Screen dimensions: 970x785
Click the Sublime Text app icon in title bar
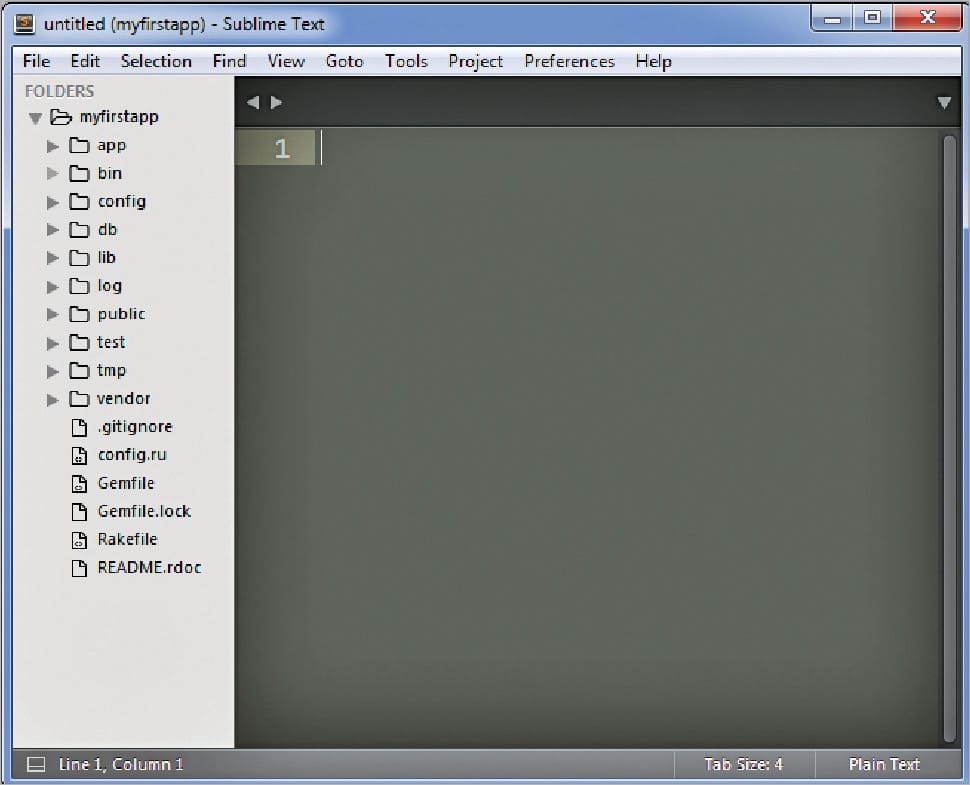(x=26, y=24)
